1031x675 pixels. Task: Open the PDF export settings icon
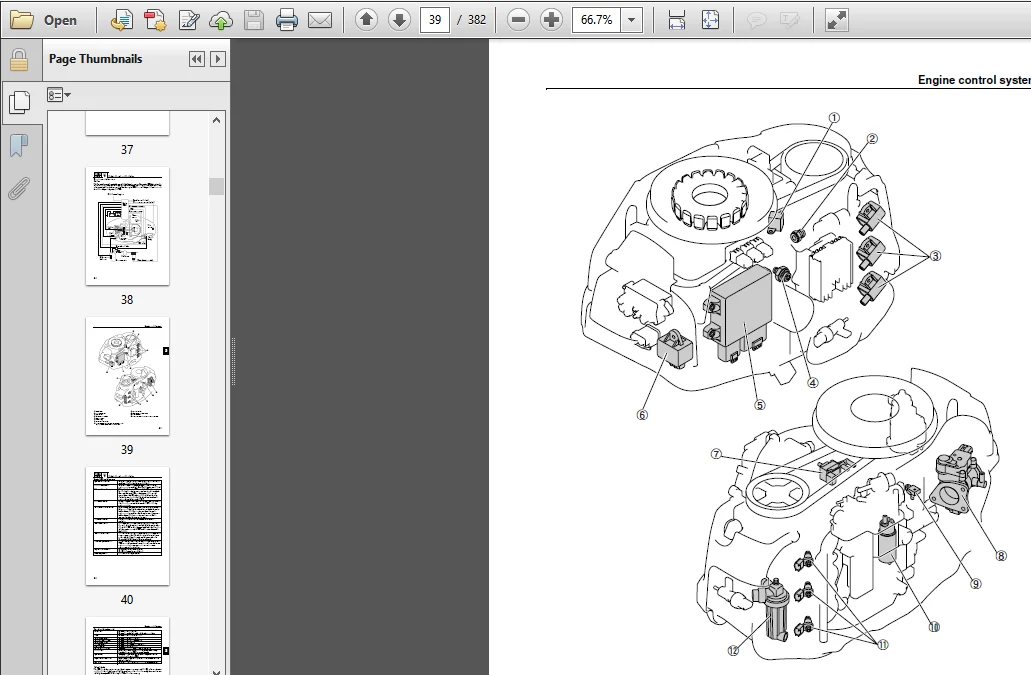click(155, 20)
